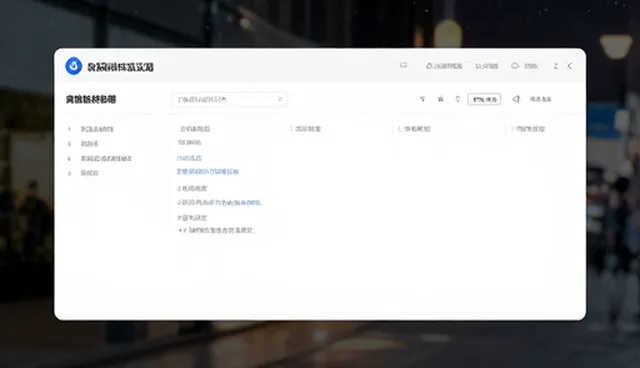The image size is (640, 368).
Task: Click the icon between funnel and bulb icons
Action: [x=440, y=99]
